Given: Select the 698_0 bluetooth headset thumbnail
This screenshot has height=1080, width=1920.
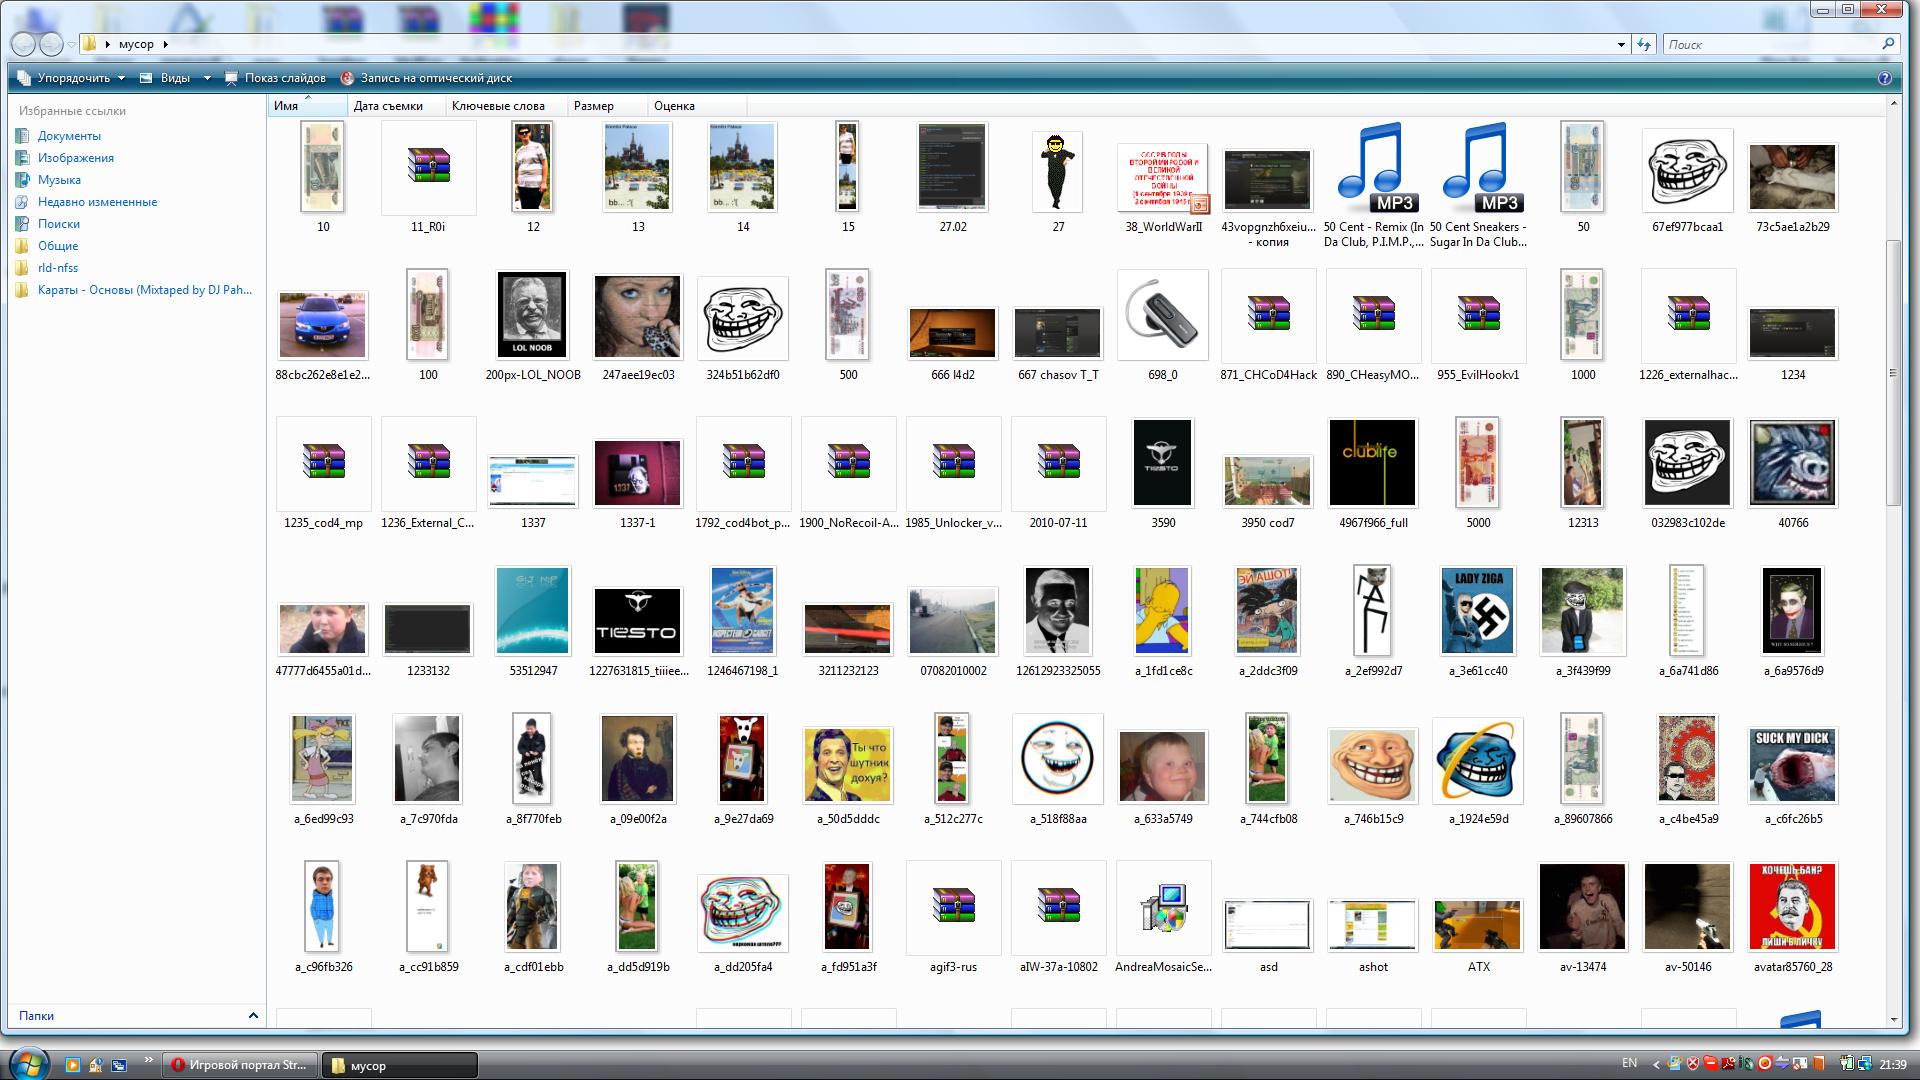Looking at the screenshot, I should (x=1163, y=315).
